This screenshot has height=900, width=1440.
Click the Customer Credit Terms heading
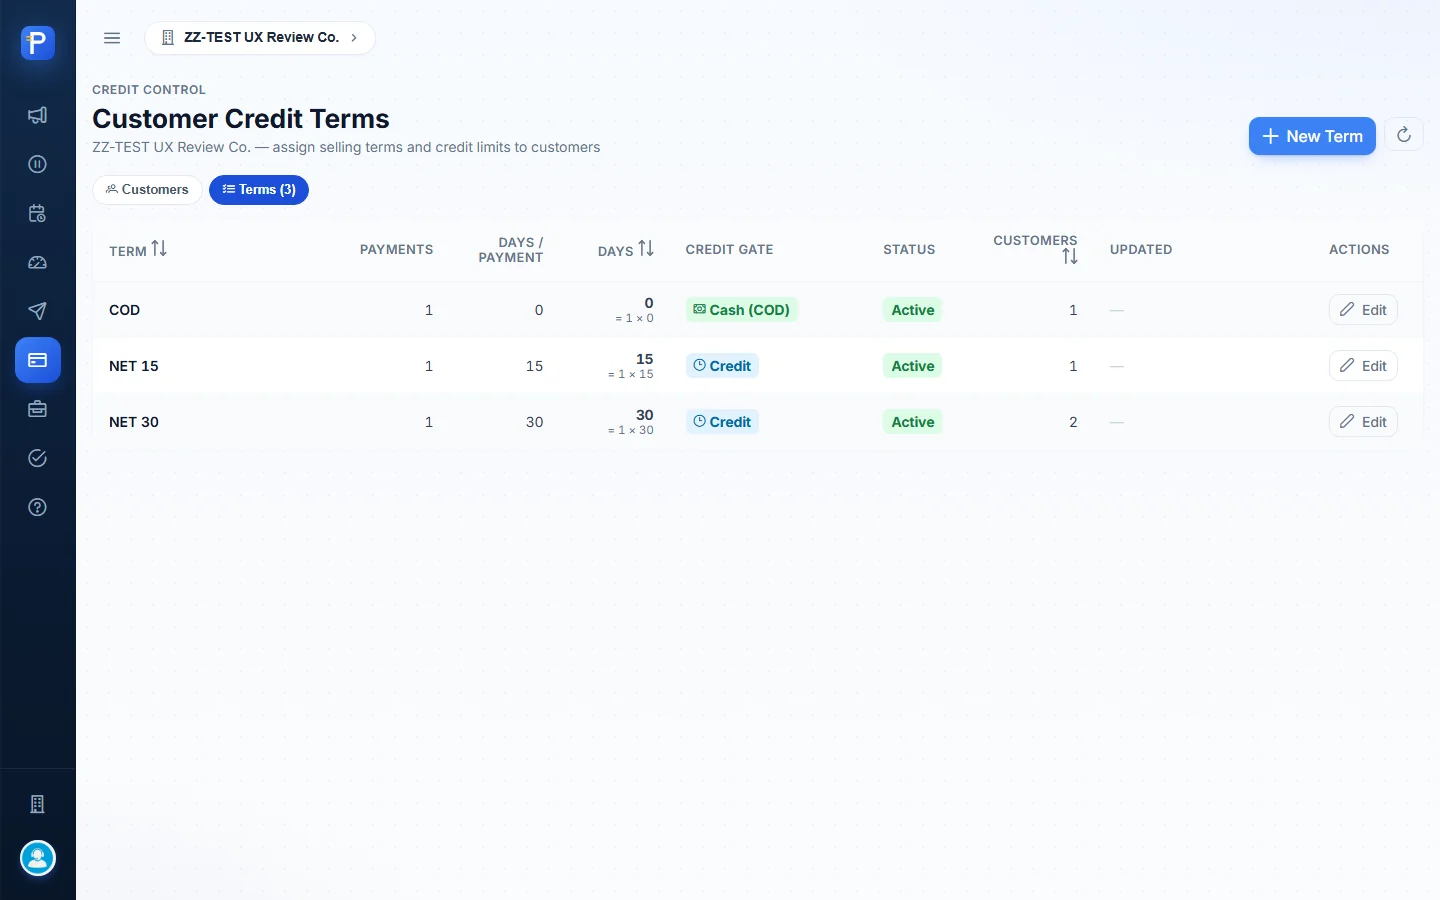pos(241,119)
